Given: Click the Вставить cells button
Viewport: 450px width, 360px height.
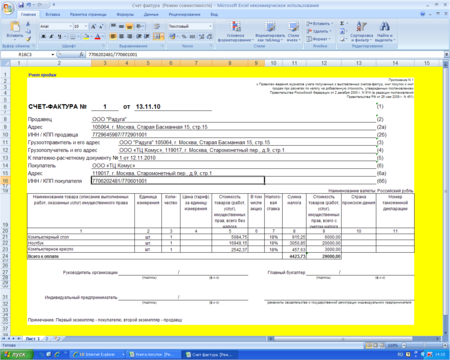Looking at the screenshot, I should click(x=319, y=24).
